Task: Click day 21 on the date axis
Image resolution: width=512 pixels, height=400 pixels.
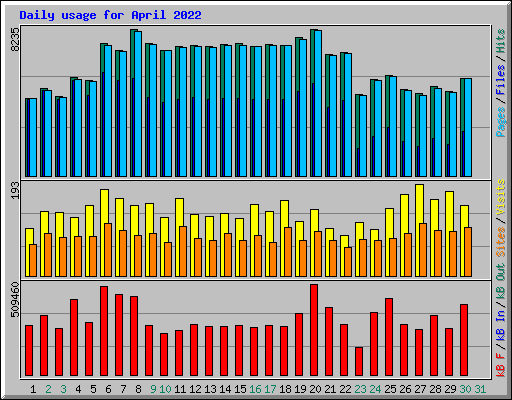Action: click(330, 389)
